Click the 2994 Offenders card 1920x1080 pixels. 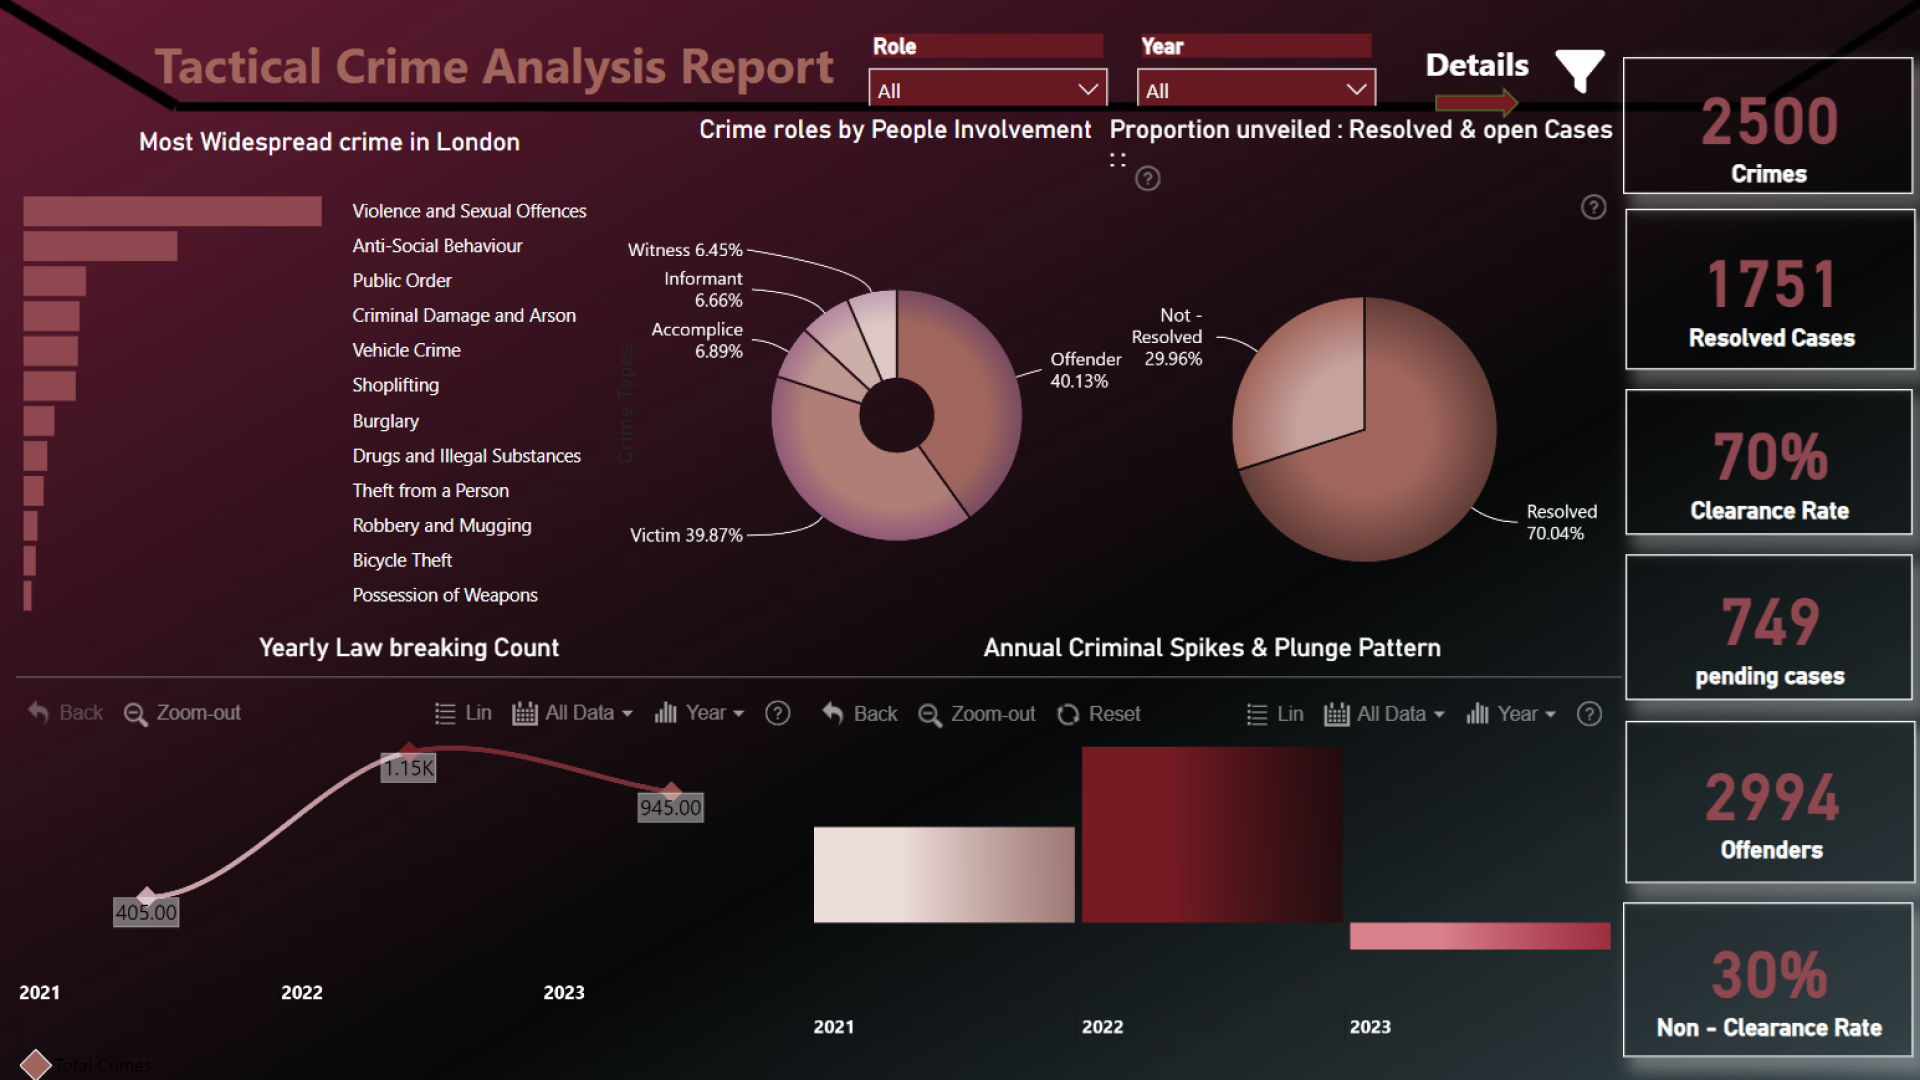(x=1770, y=802)
